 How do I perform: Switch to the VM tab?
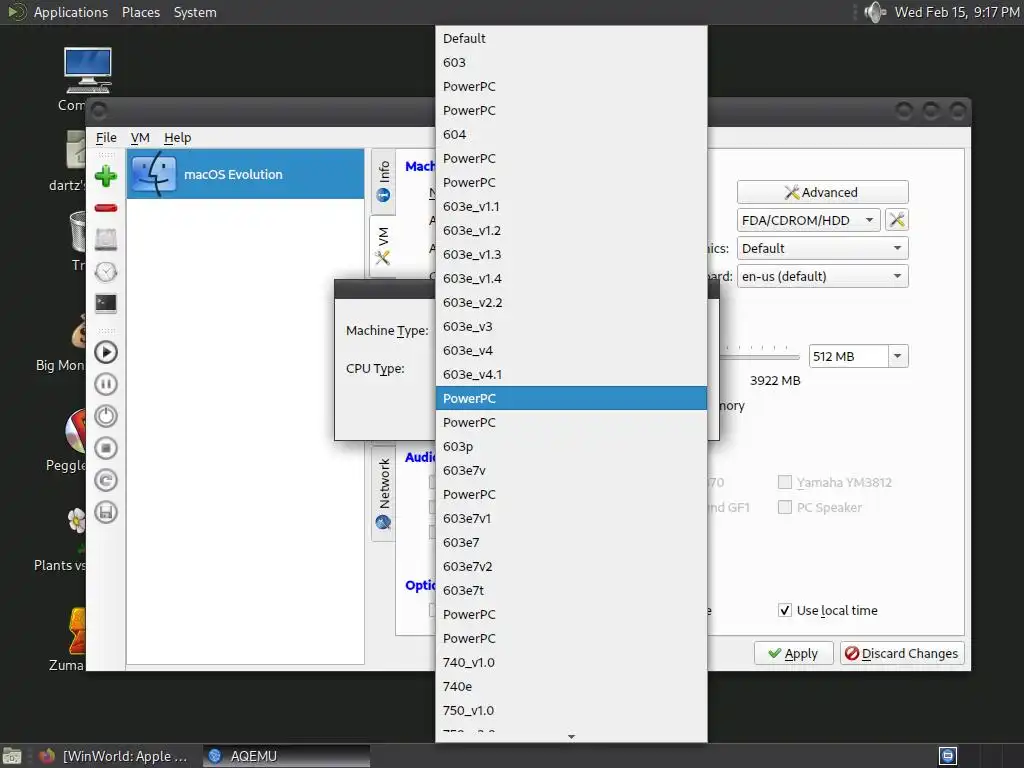[x=383, y=246]
